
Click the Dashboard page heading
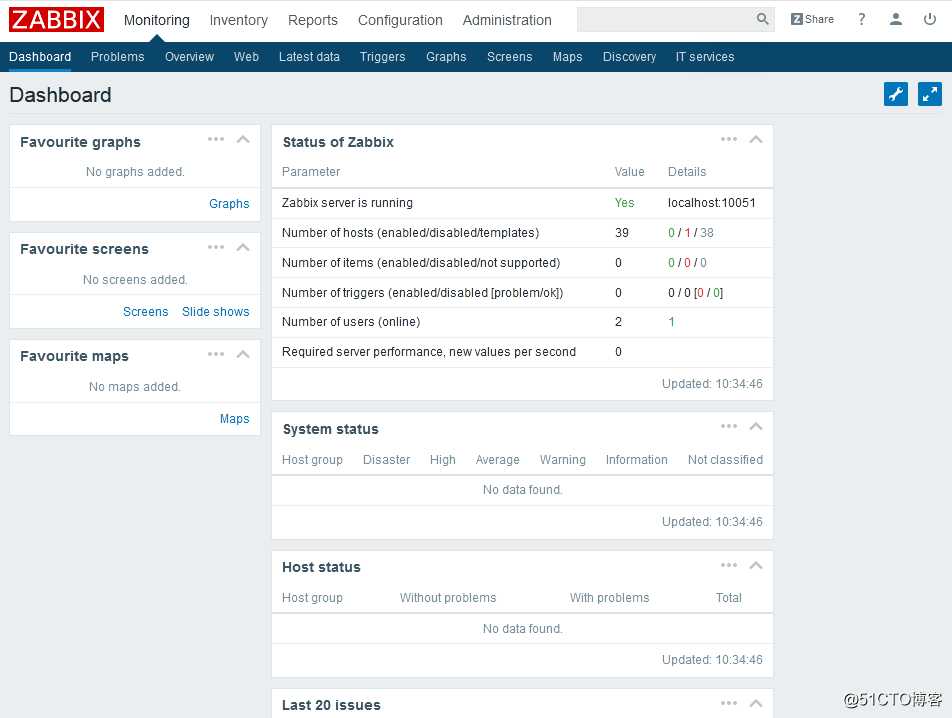(60, 95)
